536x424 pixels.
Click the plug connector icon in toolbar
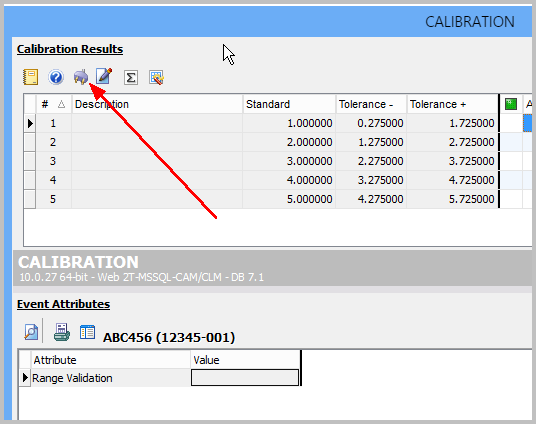[81, 77]
